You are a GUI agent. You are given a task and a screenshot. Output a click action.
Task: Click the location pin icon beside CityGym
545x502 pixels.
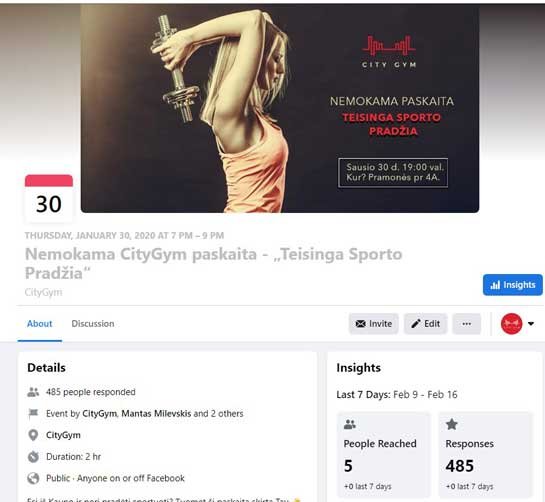(x=33, y=435)
